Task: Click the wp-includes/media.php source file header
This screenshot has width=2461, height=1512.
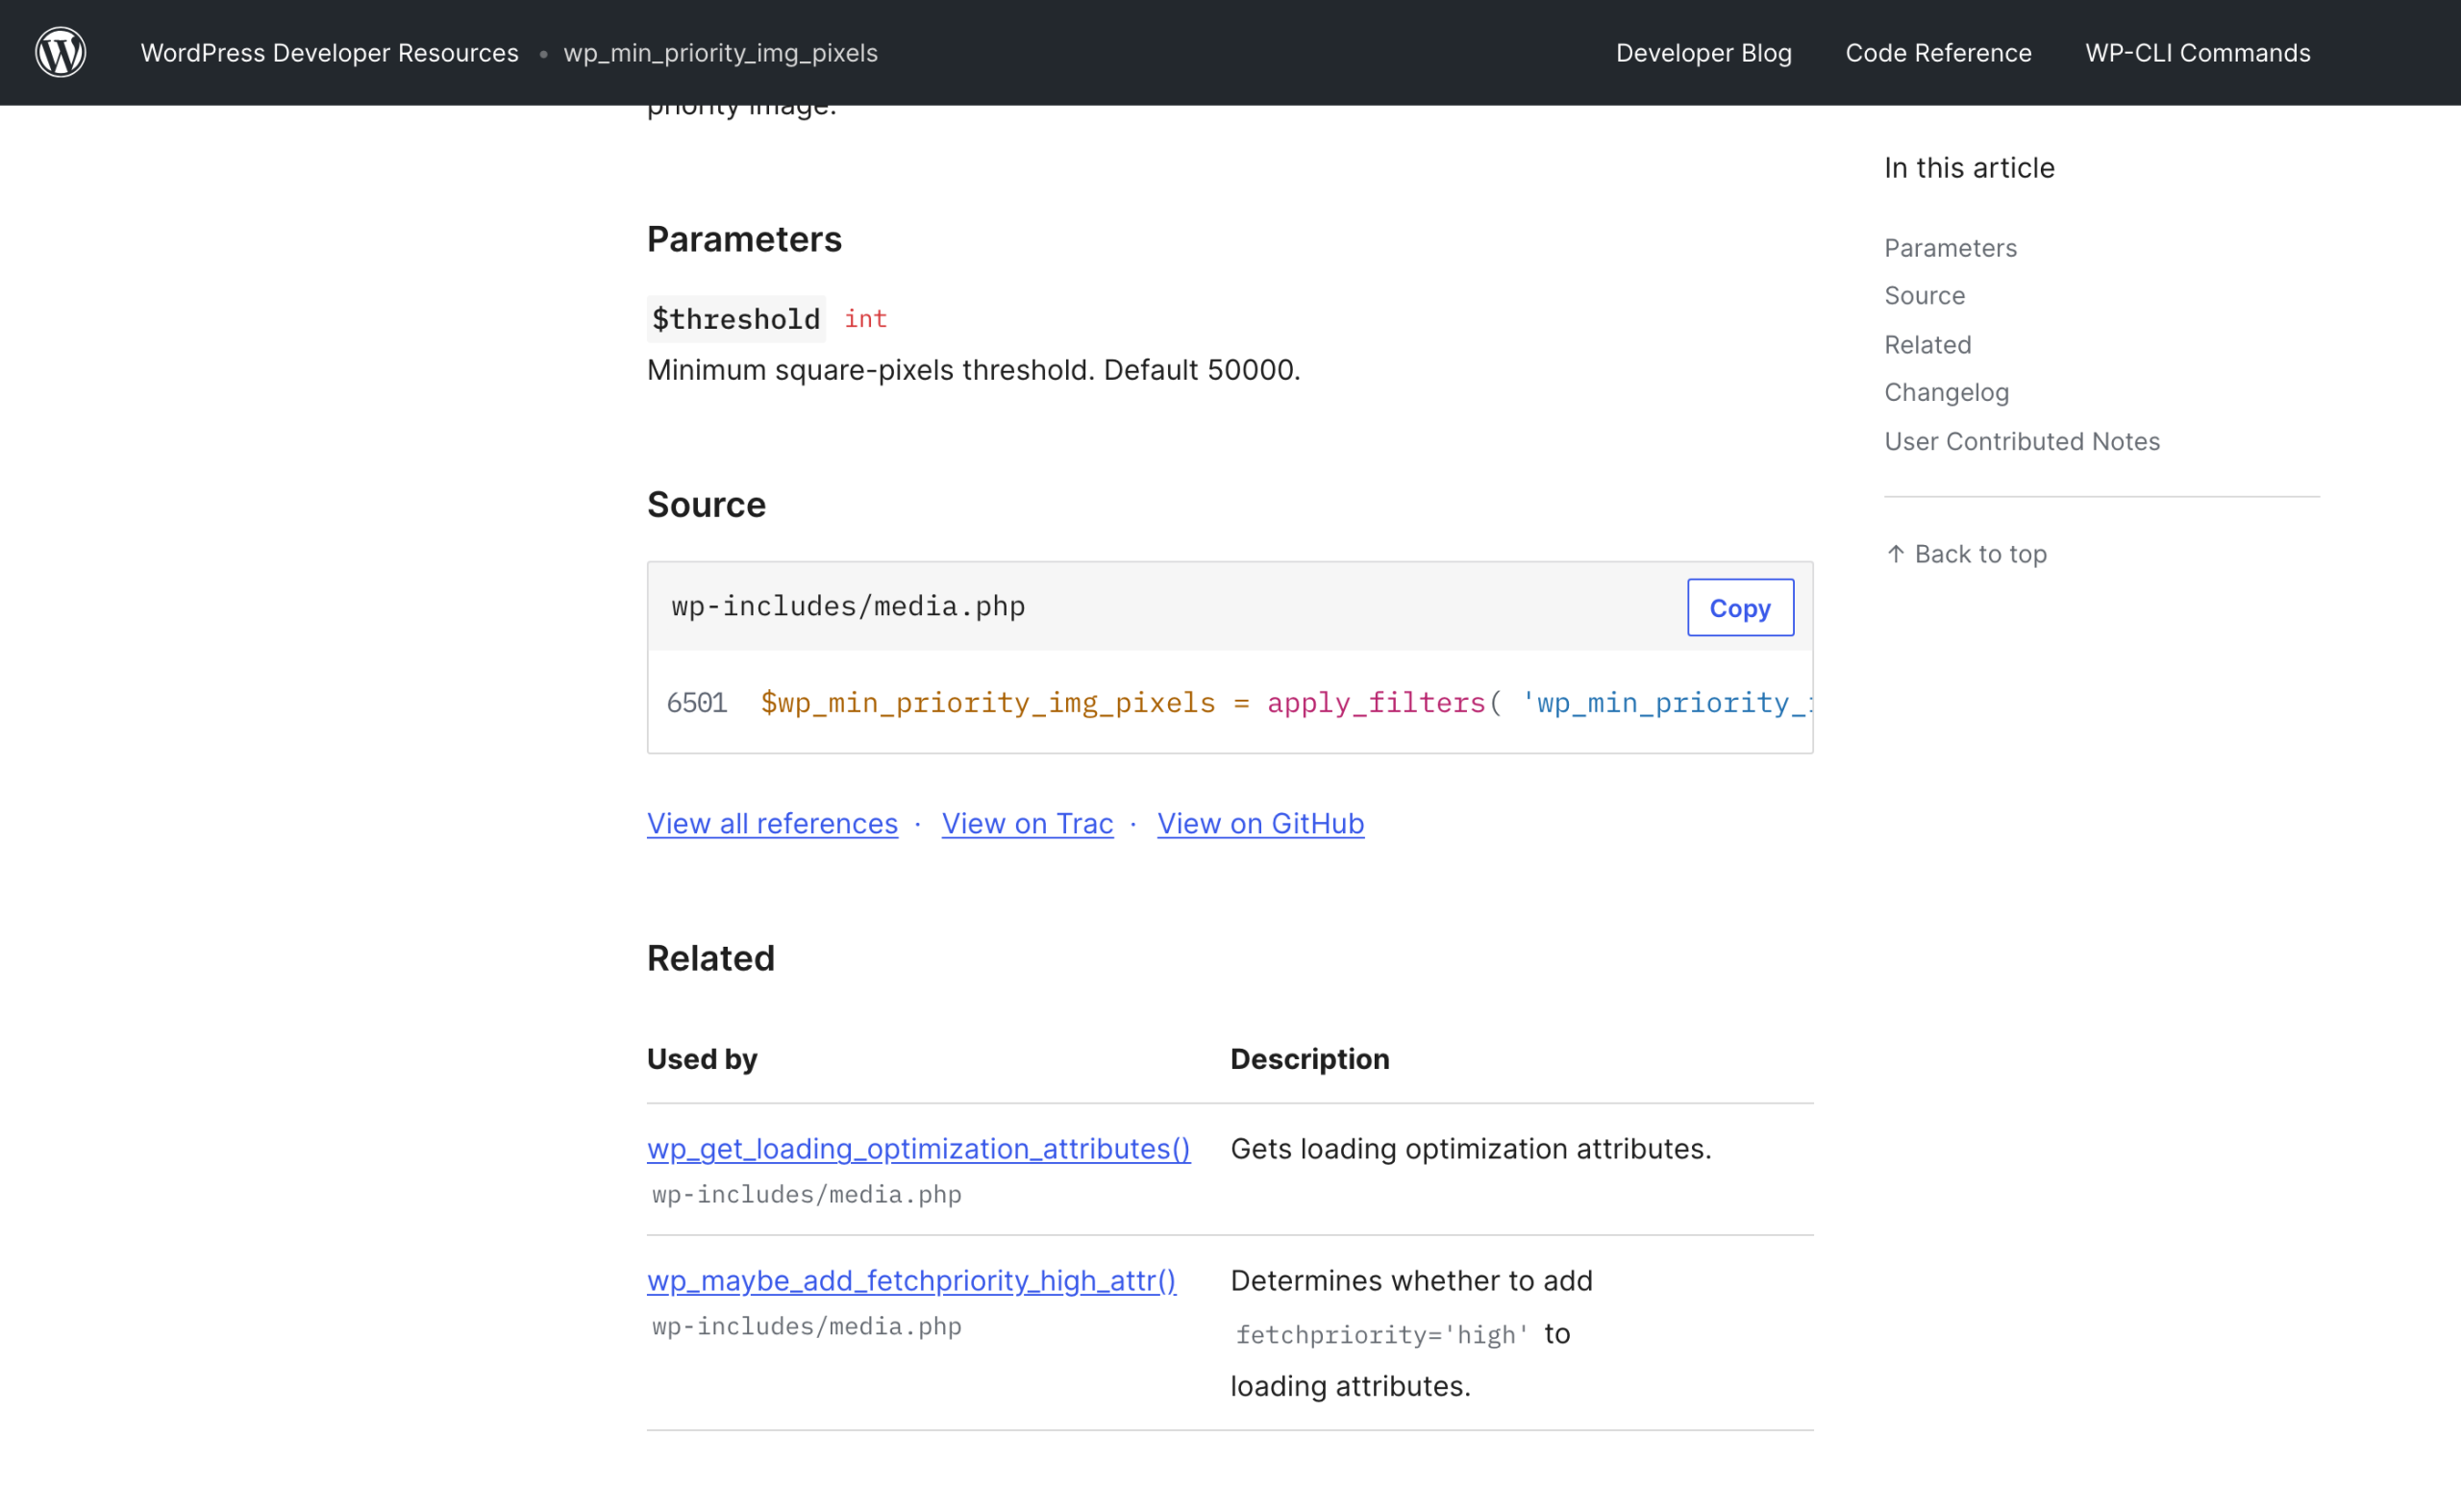Action: (x=848, y=606)
